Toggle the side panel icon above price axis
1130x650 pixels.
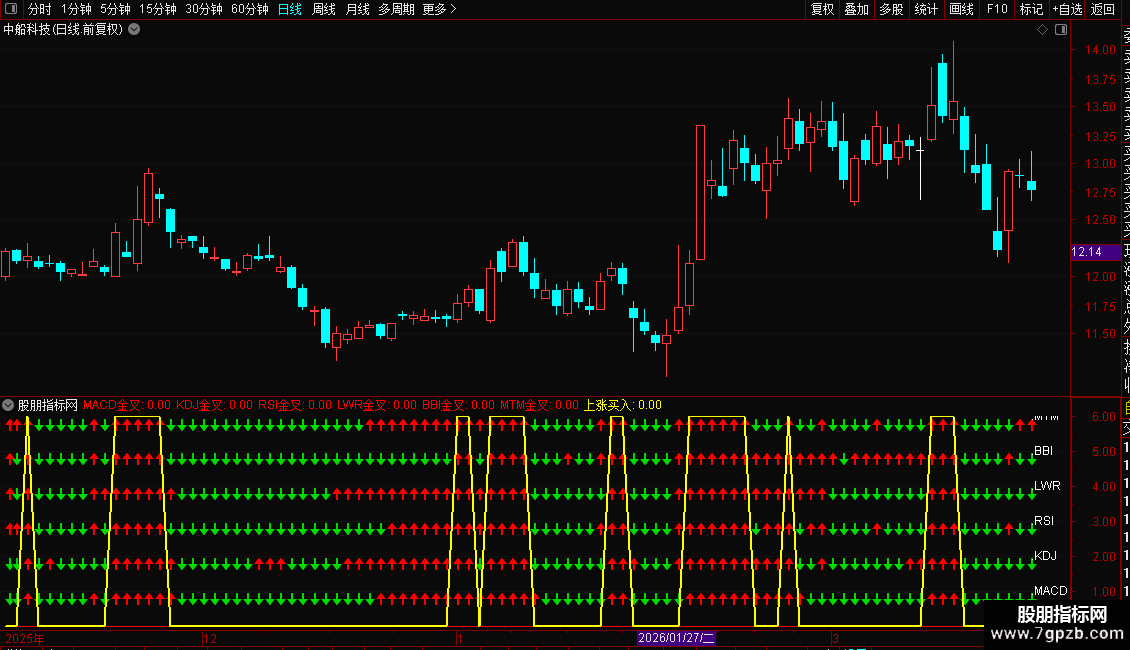point(1061,30)
